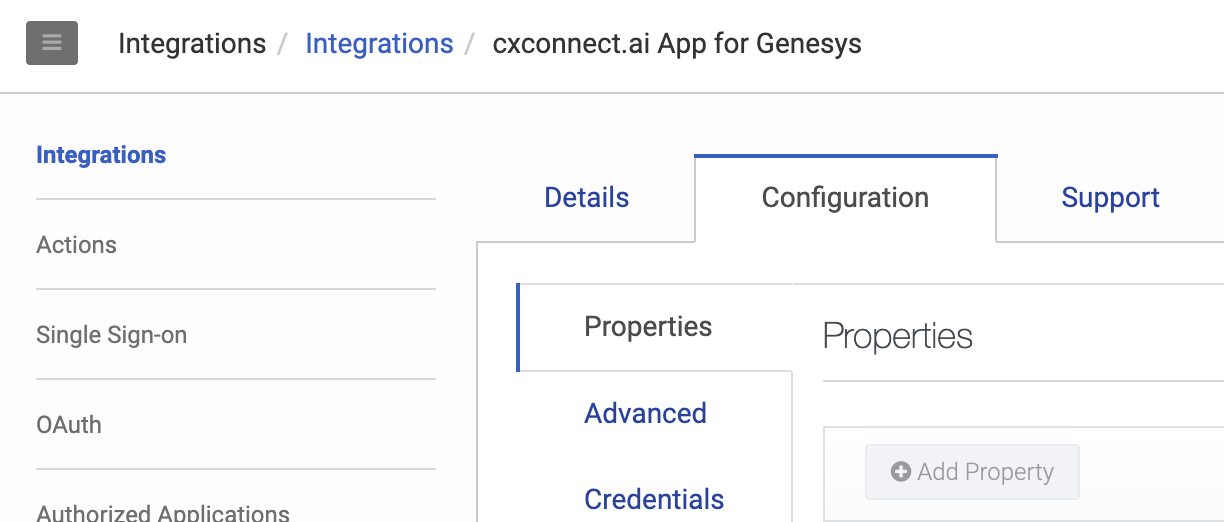Viewport: 1224px width, 522px height.
Task: Select the Properties vertical sub-tab
Action: tap(648, 327)
